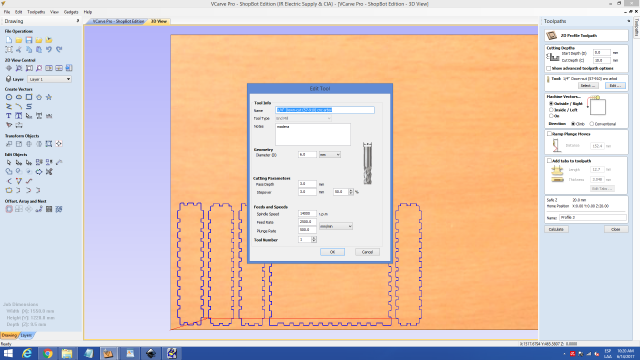The height and width of the screenshot is (360, 640).
Task: Collapse the Drawing panel pin arrow
Action: point(78,21)
